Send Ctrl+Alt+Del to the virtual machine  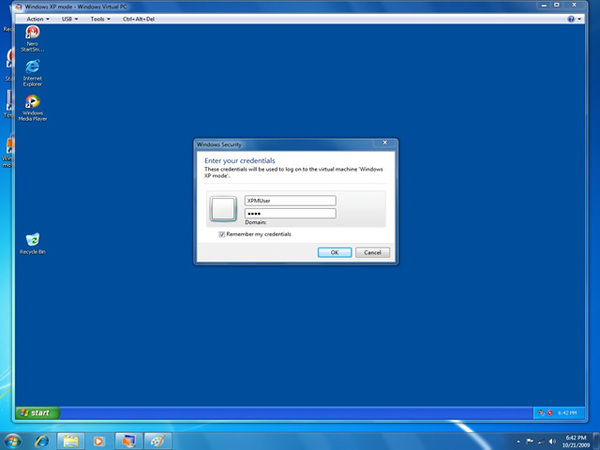tap(139, 19)
